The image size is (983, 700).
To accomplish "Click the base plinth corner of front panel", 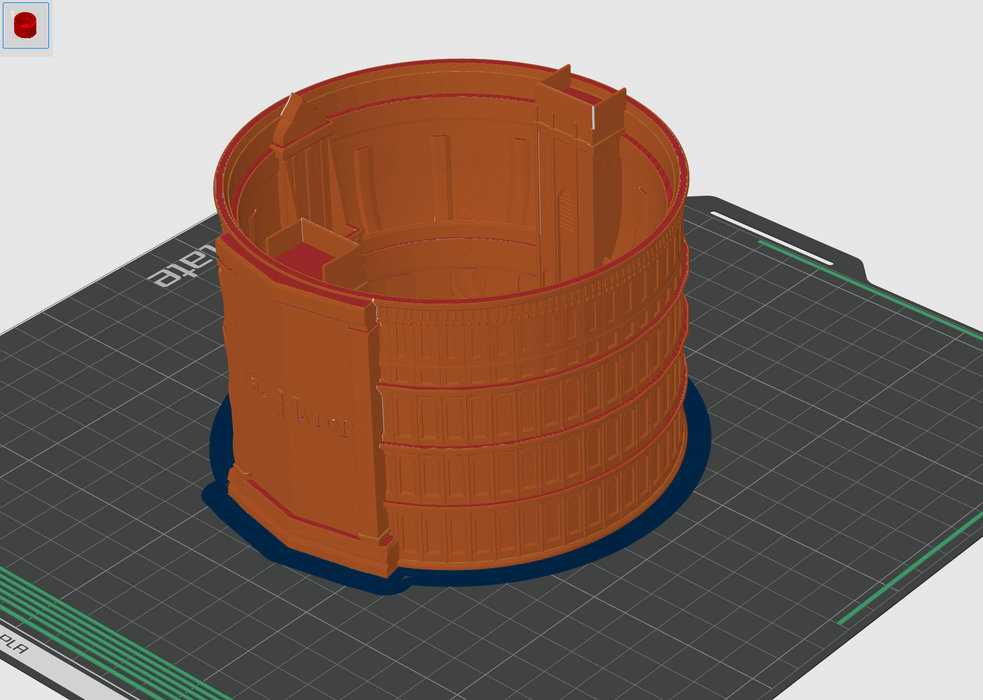I will (380, 555).
